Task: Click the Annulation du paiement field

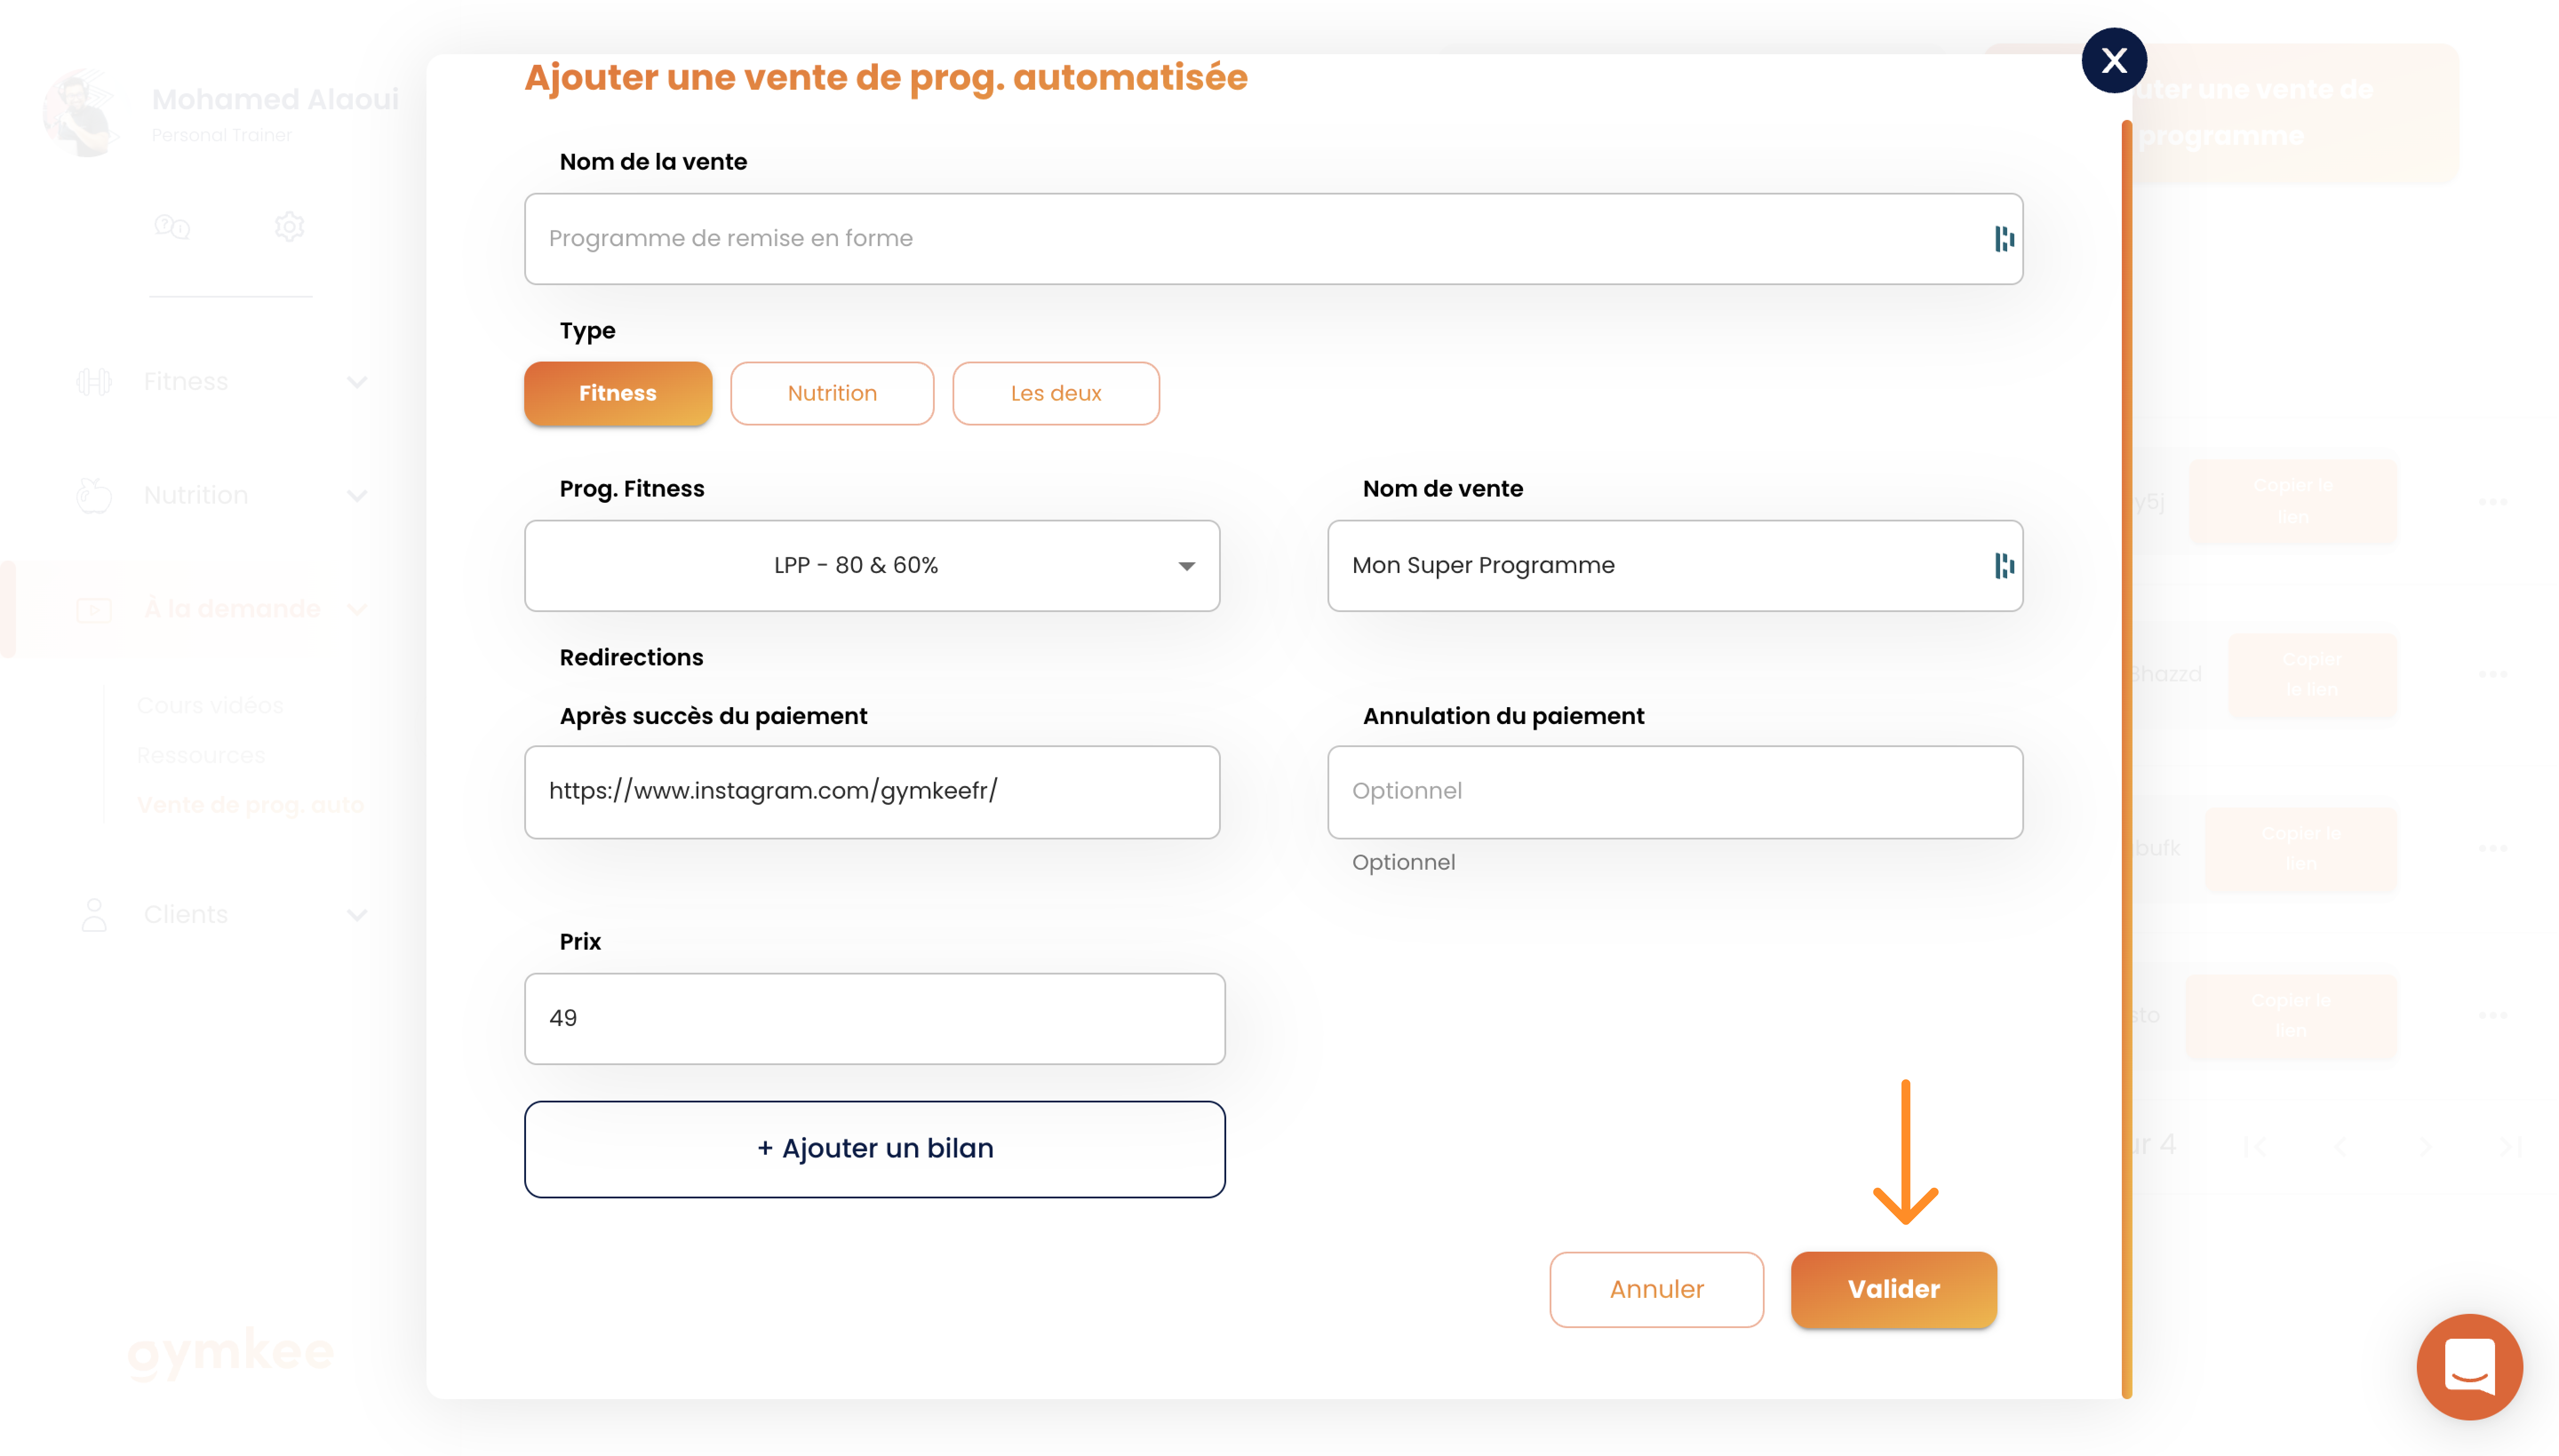Action: tap(1675, 791)
